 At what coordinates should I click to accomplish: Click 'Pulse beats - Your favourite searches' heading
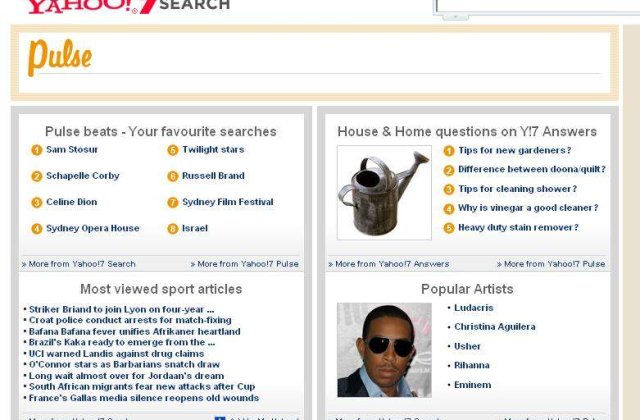point(161,131)
